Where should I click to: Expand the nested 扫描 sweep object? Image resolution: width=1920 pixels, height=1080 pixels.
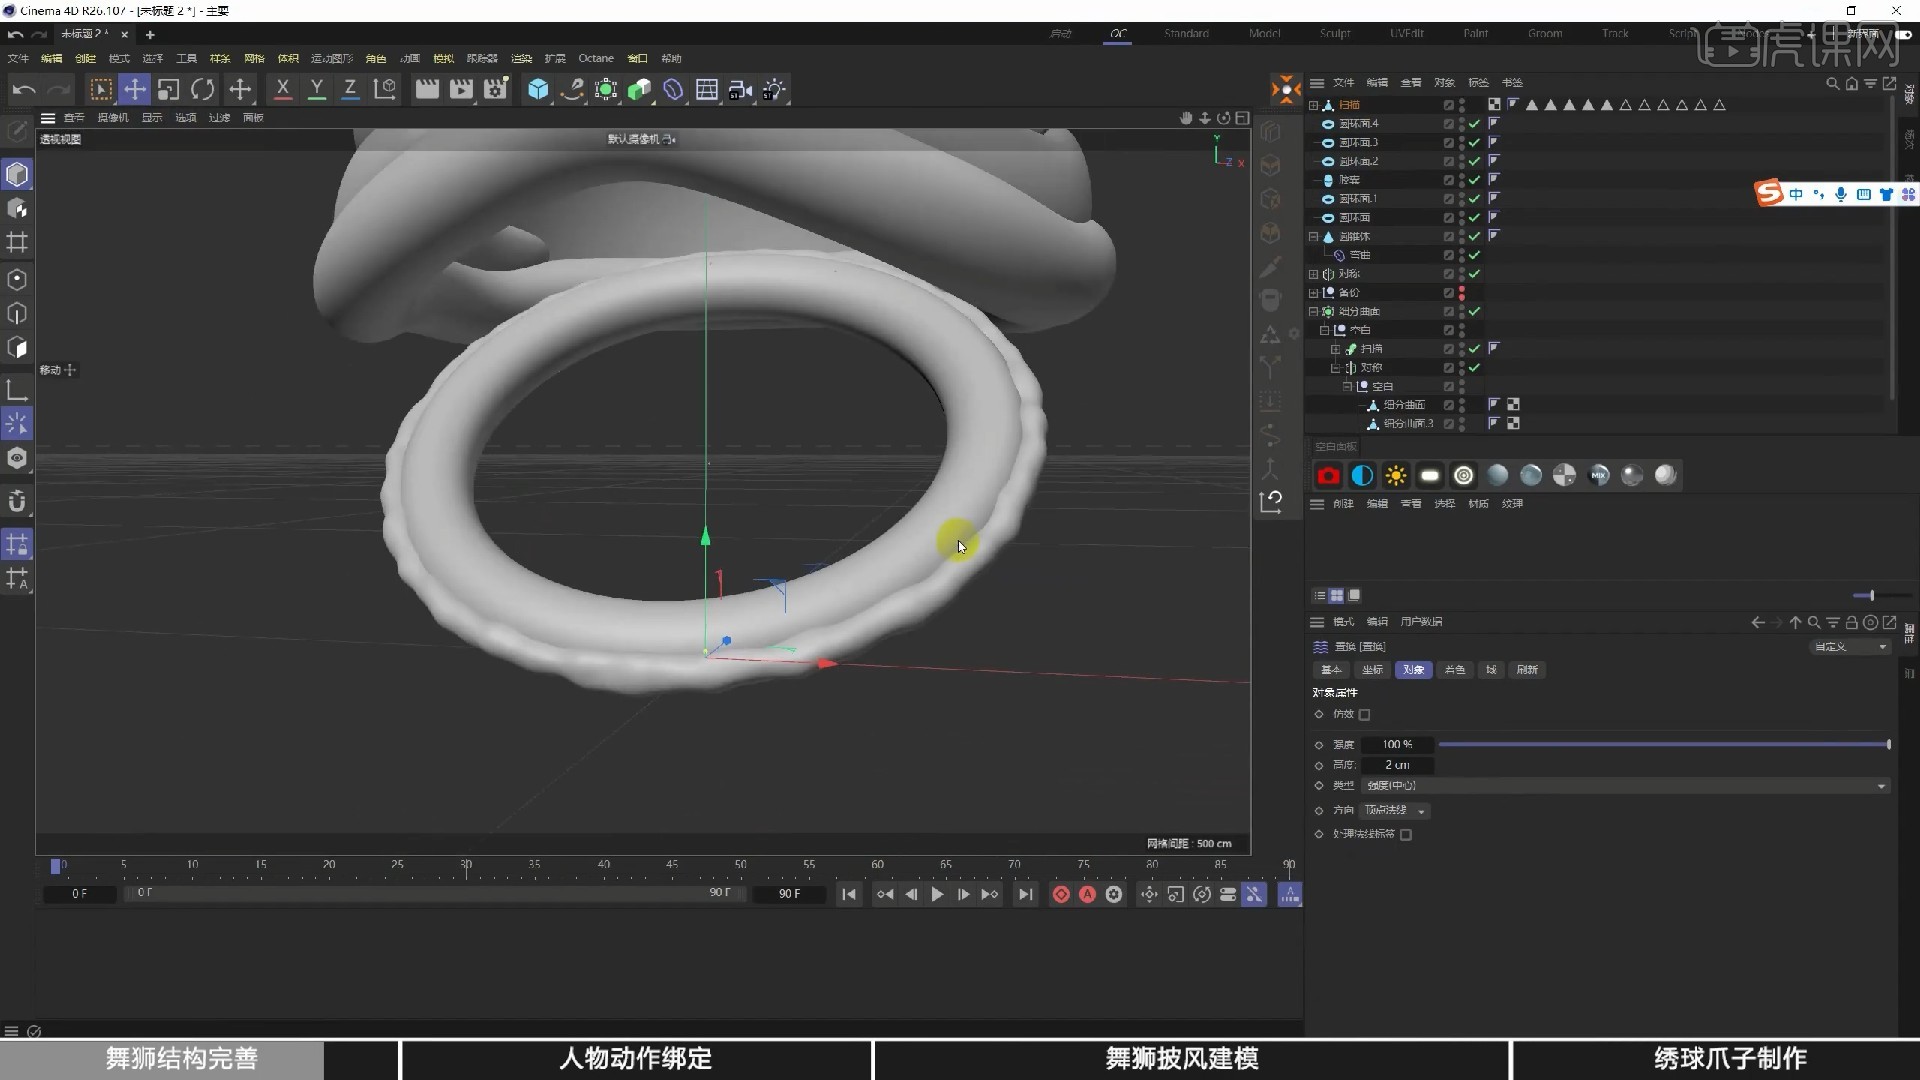click(x=1335, y=349)
